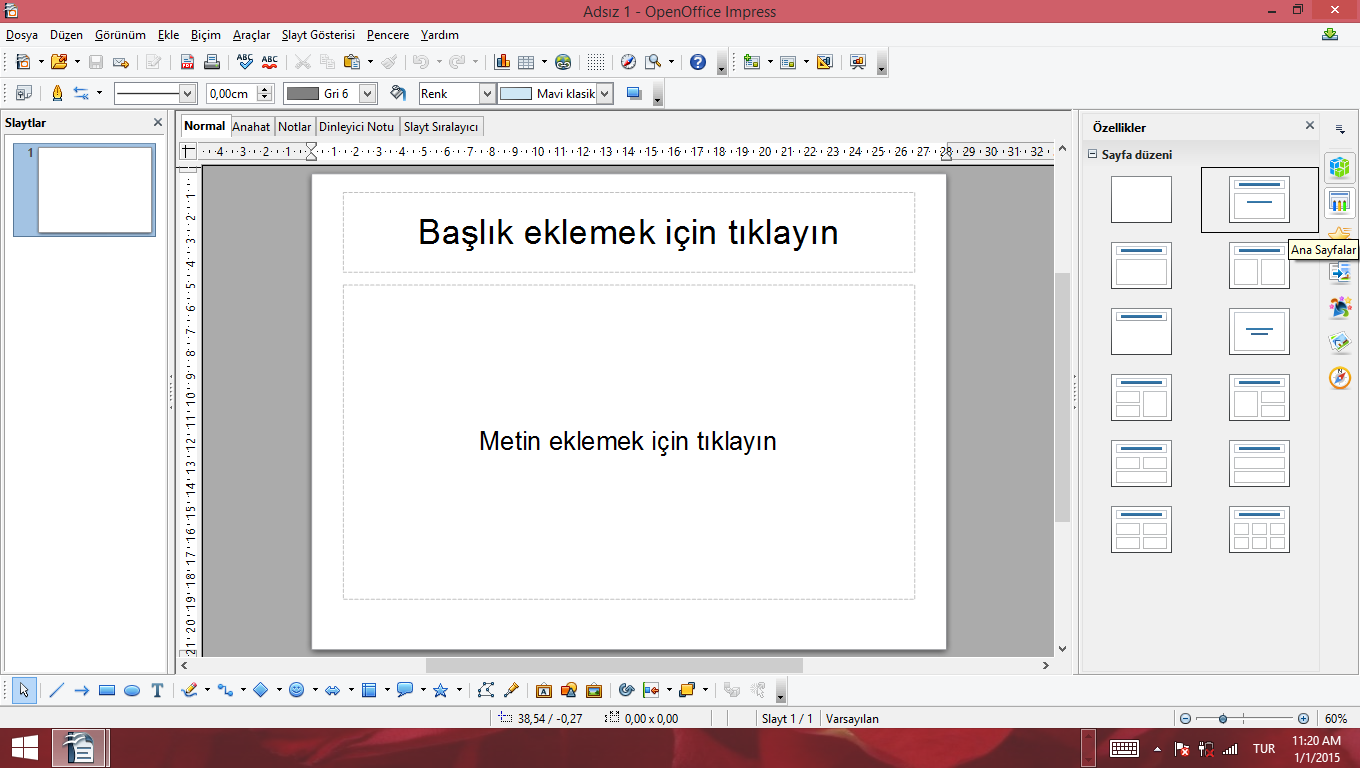Viewport: 1360px width, 768px height.
Task: Select the Text tool T icon
Action: (157, 690)
